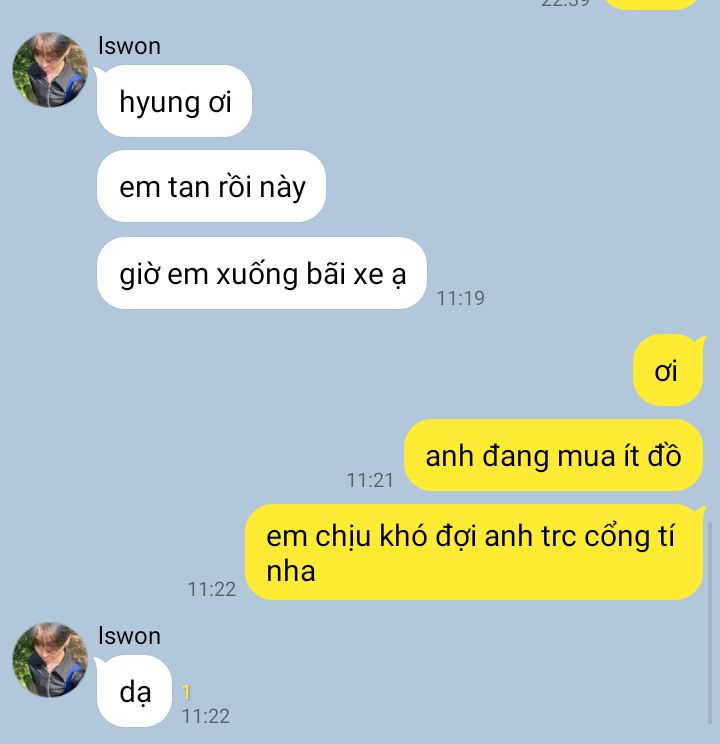
Task: Select the 'anh đang mua ít đồ' bubble
Action: [x=553, y=455]
